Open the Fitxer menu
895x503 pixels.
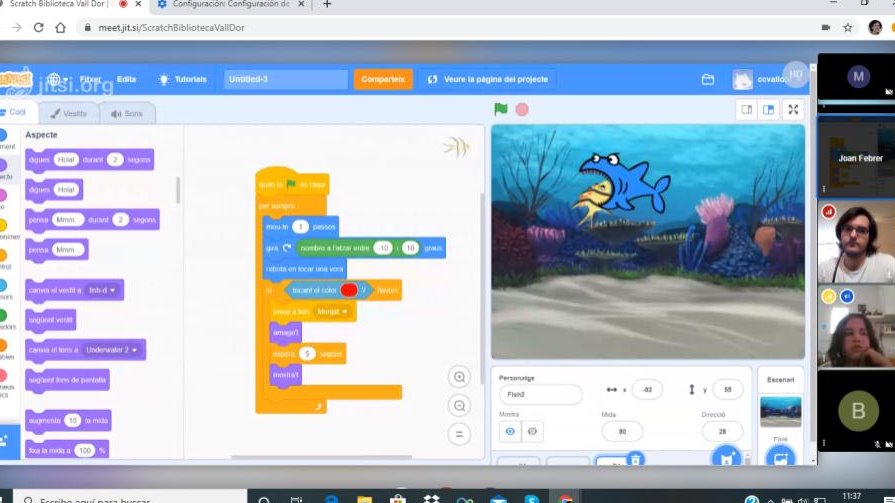point(90,79)
